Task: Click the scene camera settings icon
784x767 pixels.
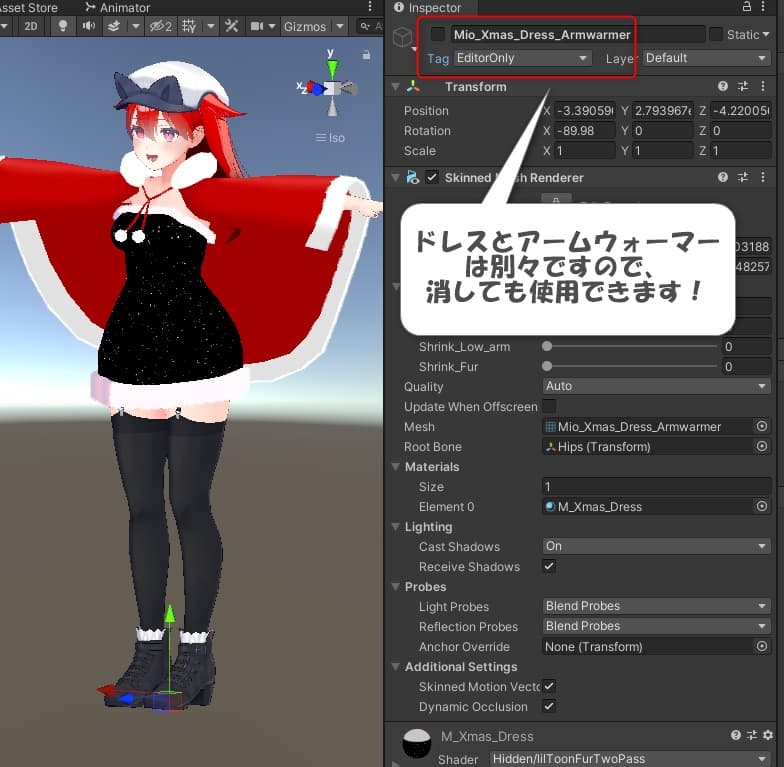Action: click(256, 26)
